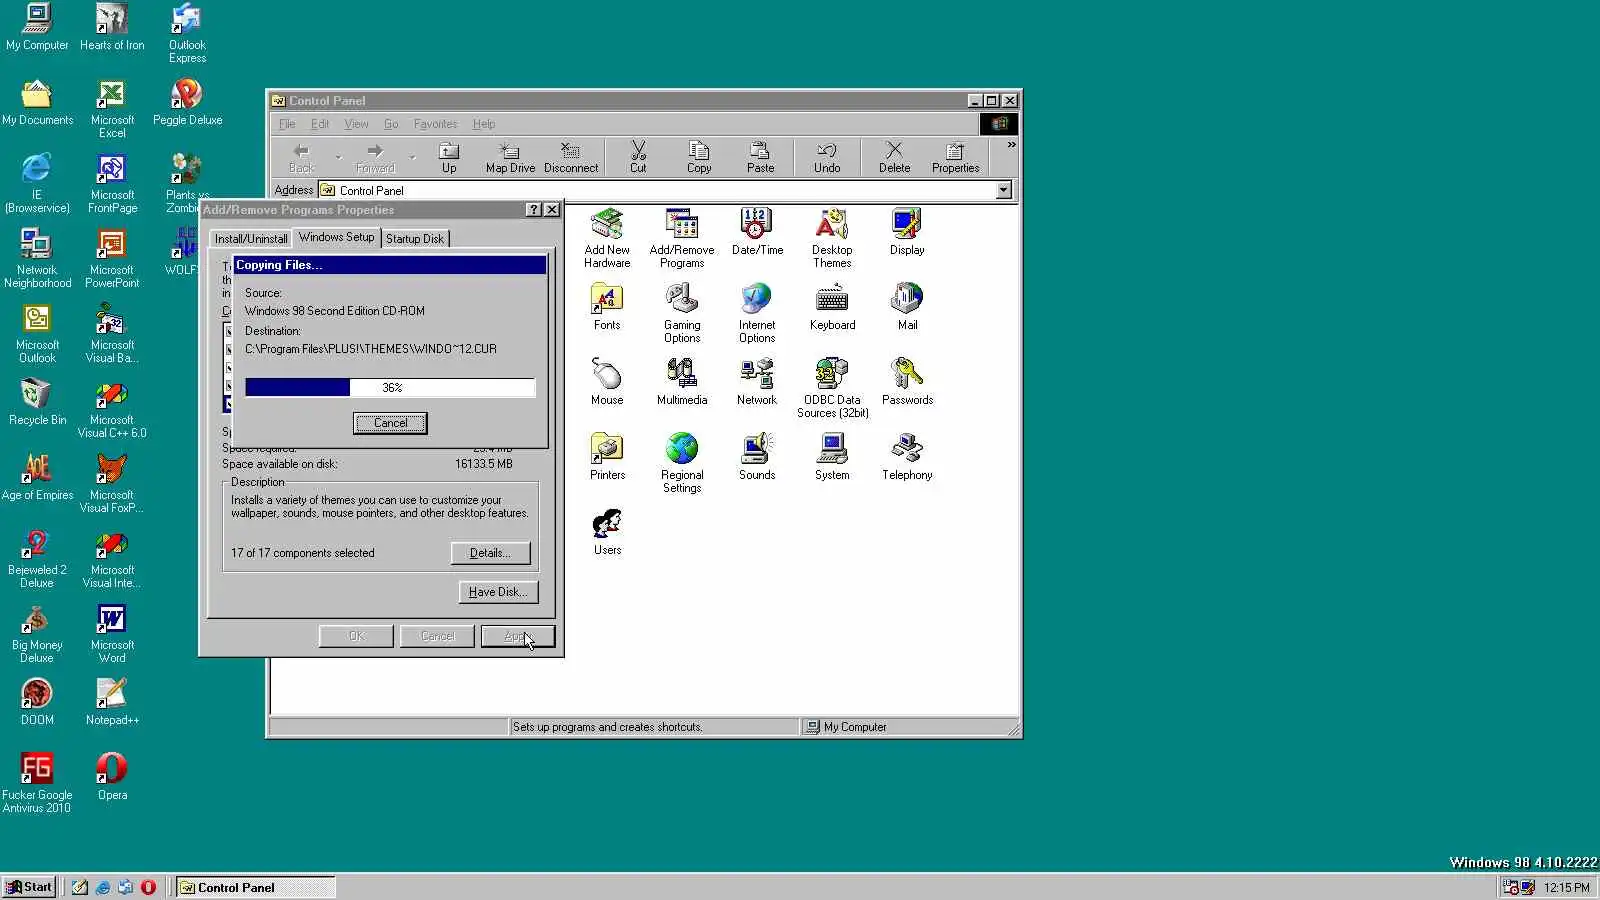
Task: Click the Up toolbar button
Action: point(449,157)
